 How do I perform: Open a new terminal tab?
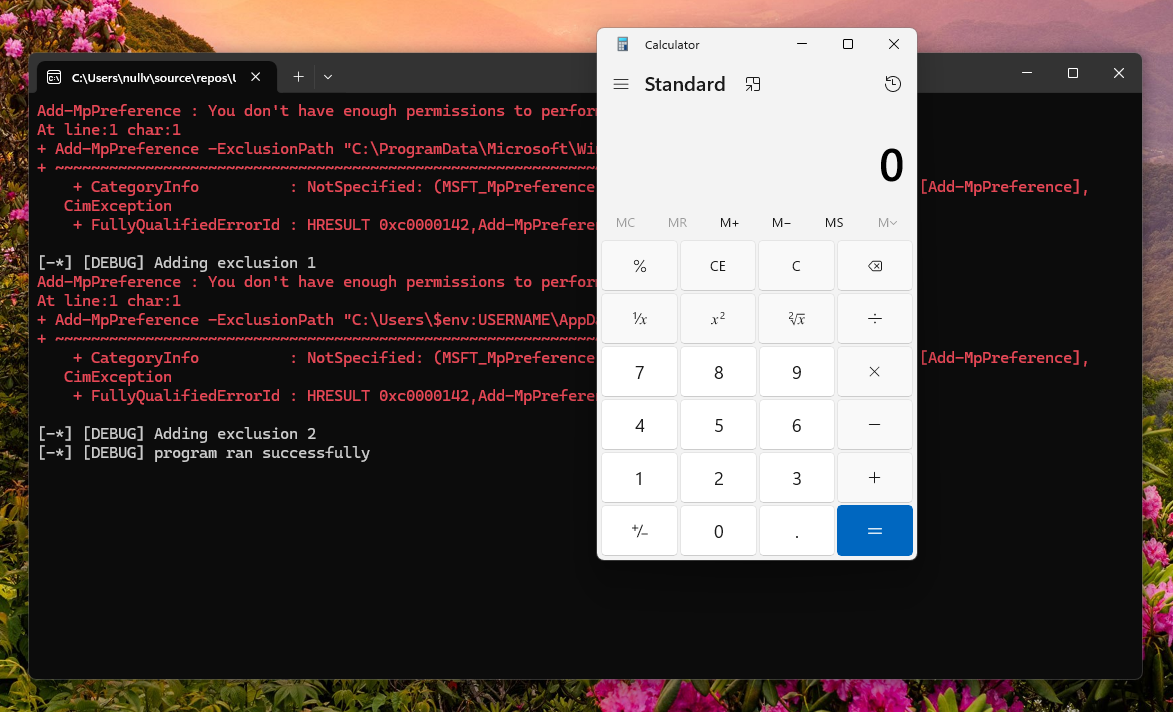tap(298, 76)
